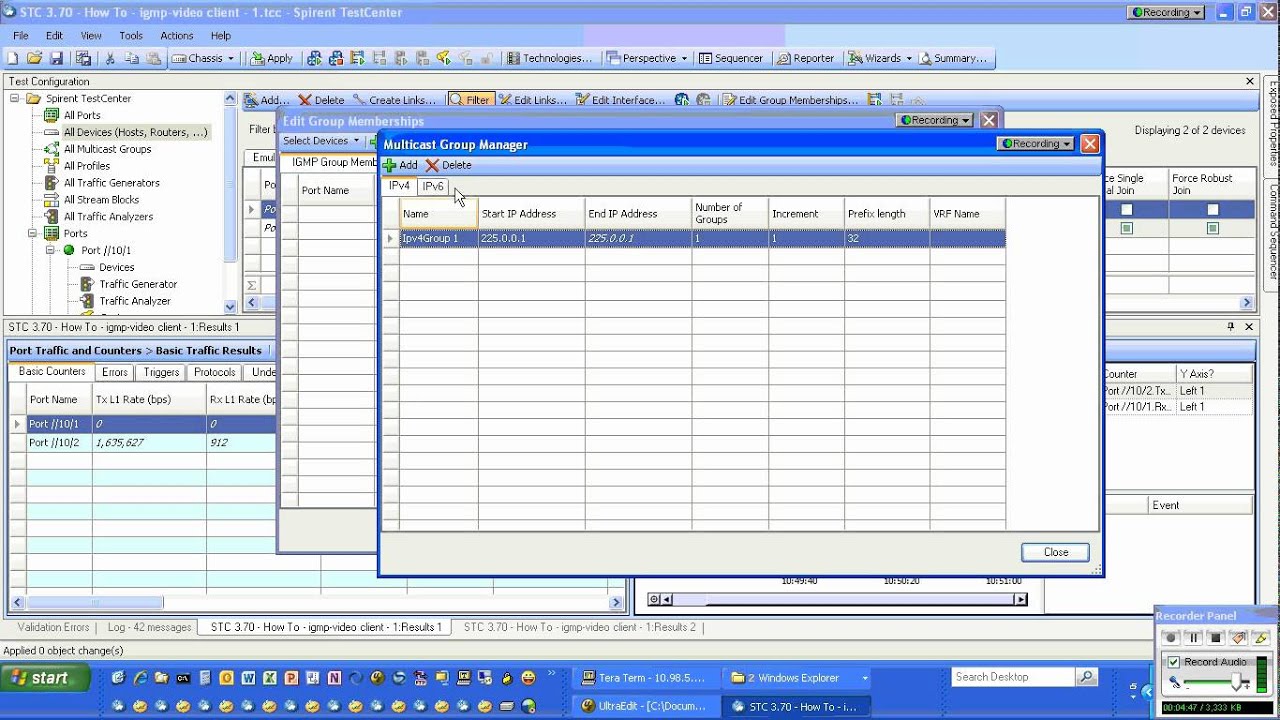Screen dimensions: 1280x720
Task: Collapse the Ports tree node
Action: click(x=33, y=233)
